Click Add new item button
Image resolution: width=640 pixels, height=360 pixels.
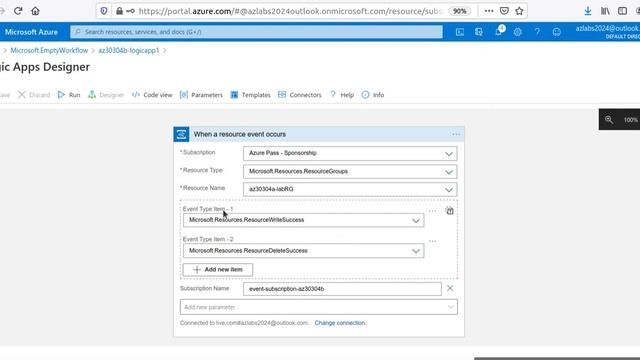click(218, 269)
